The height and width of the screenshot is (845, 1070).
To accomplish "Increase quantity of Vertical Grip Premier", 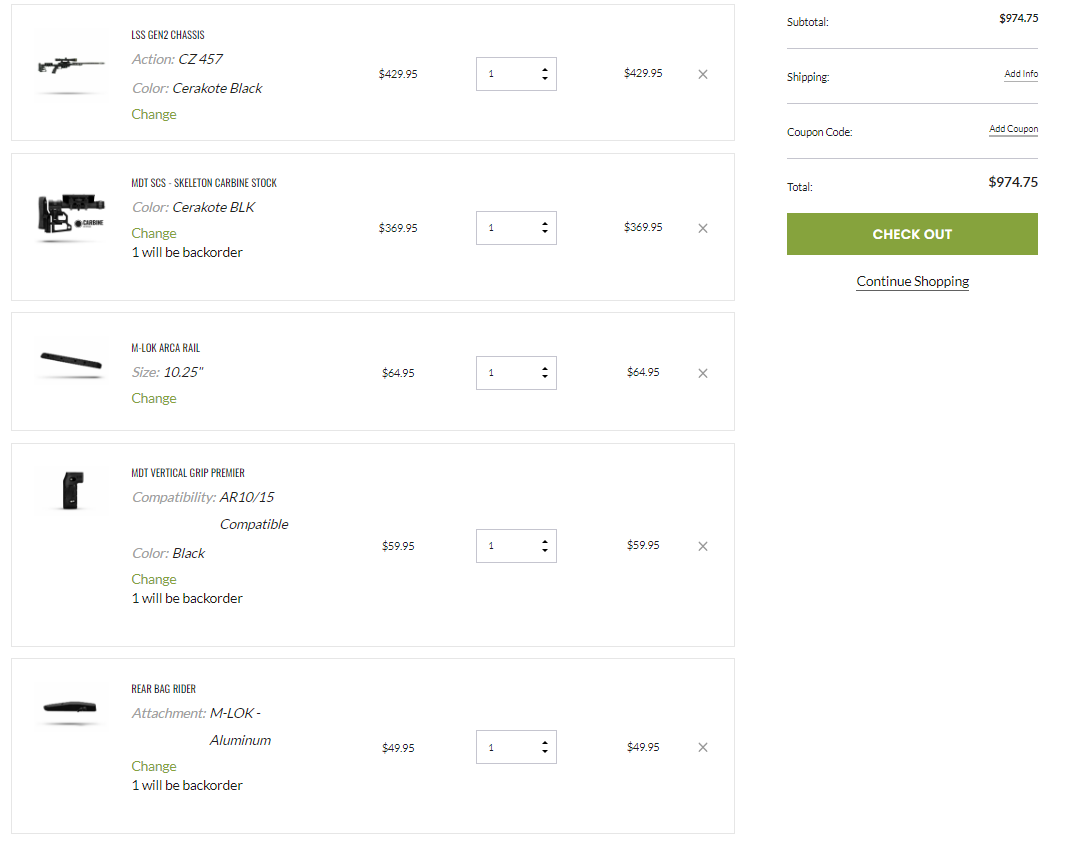I will click(x=545, y=542).
